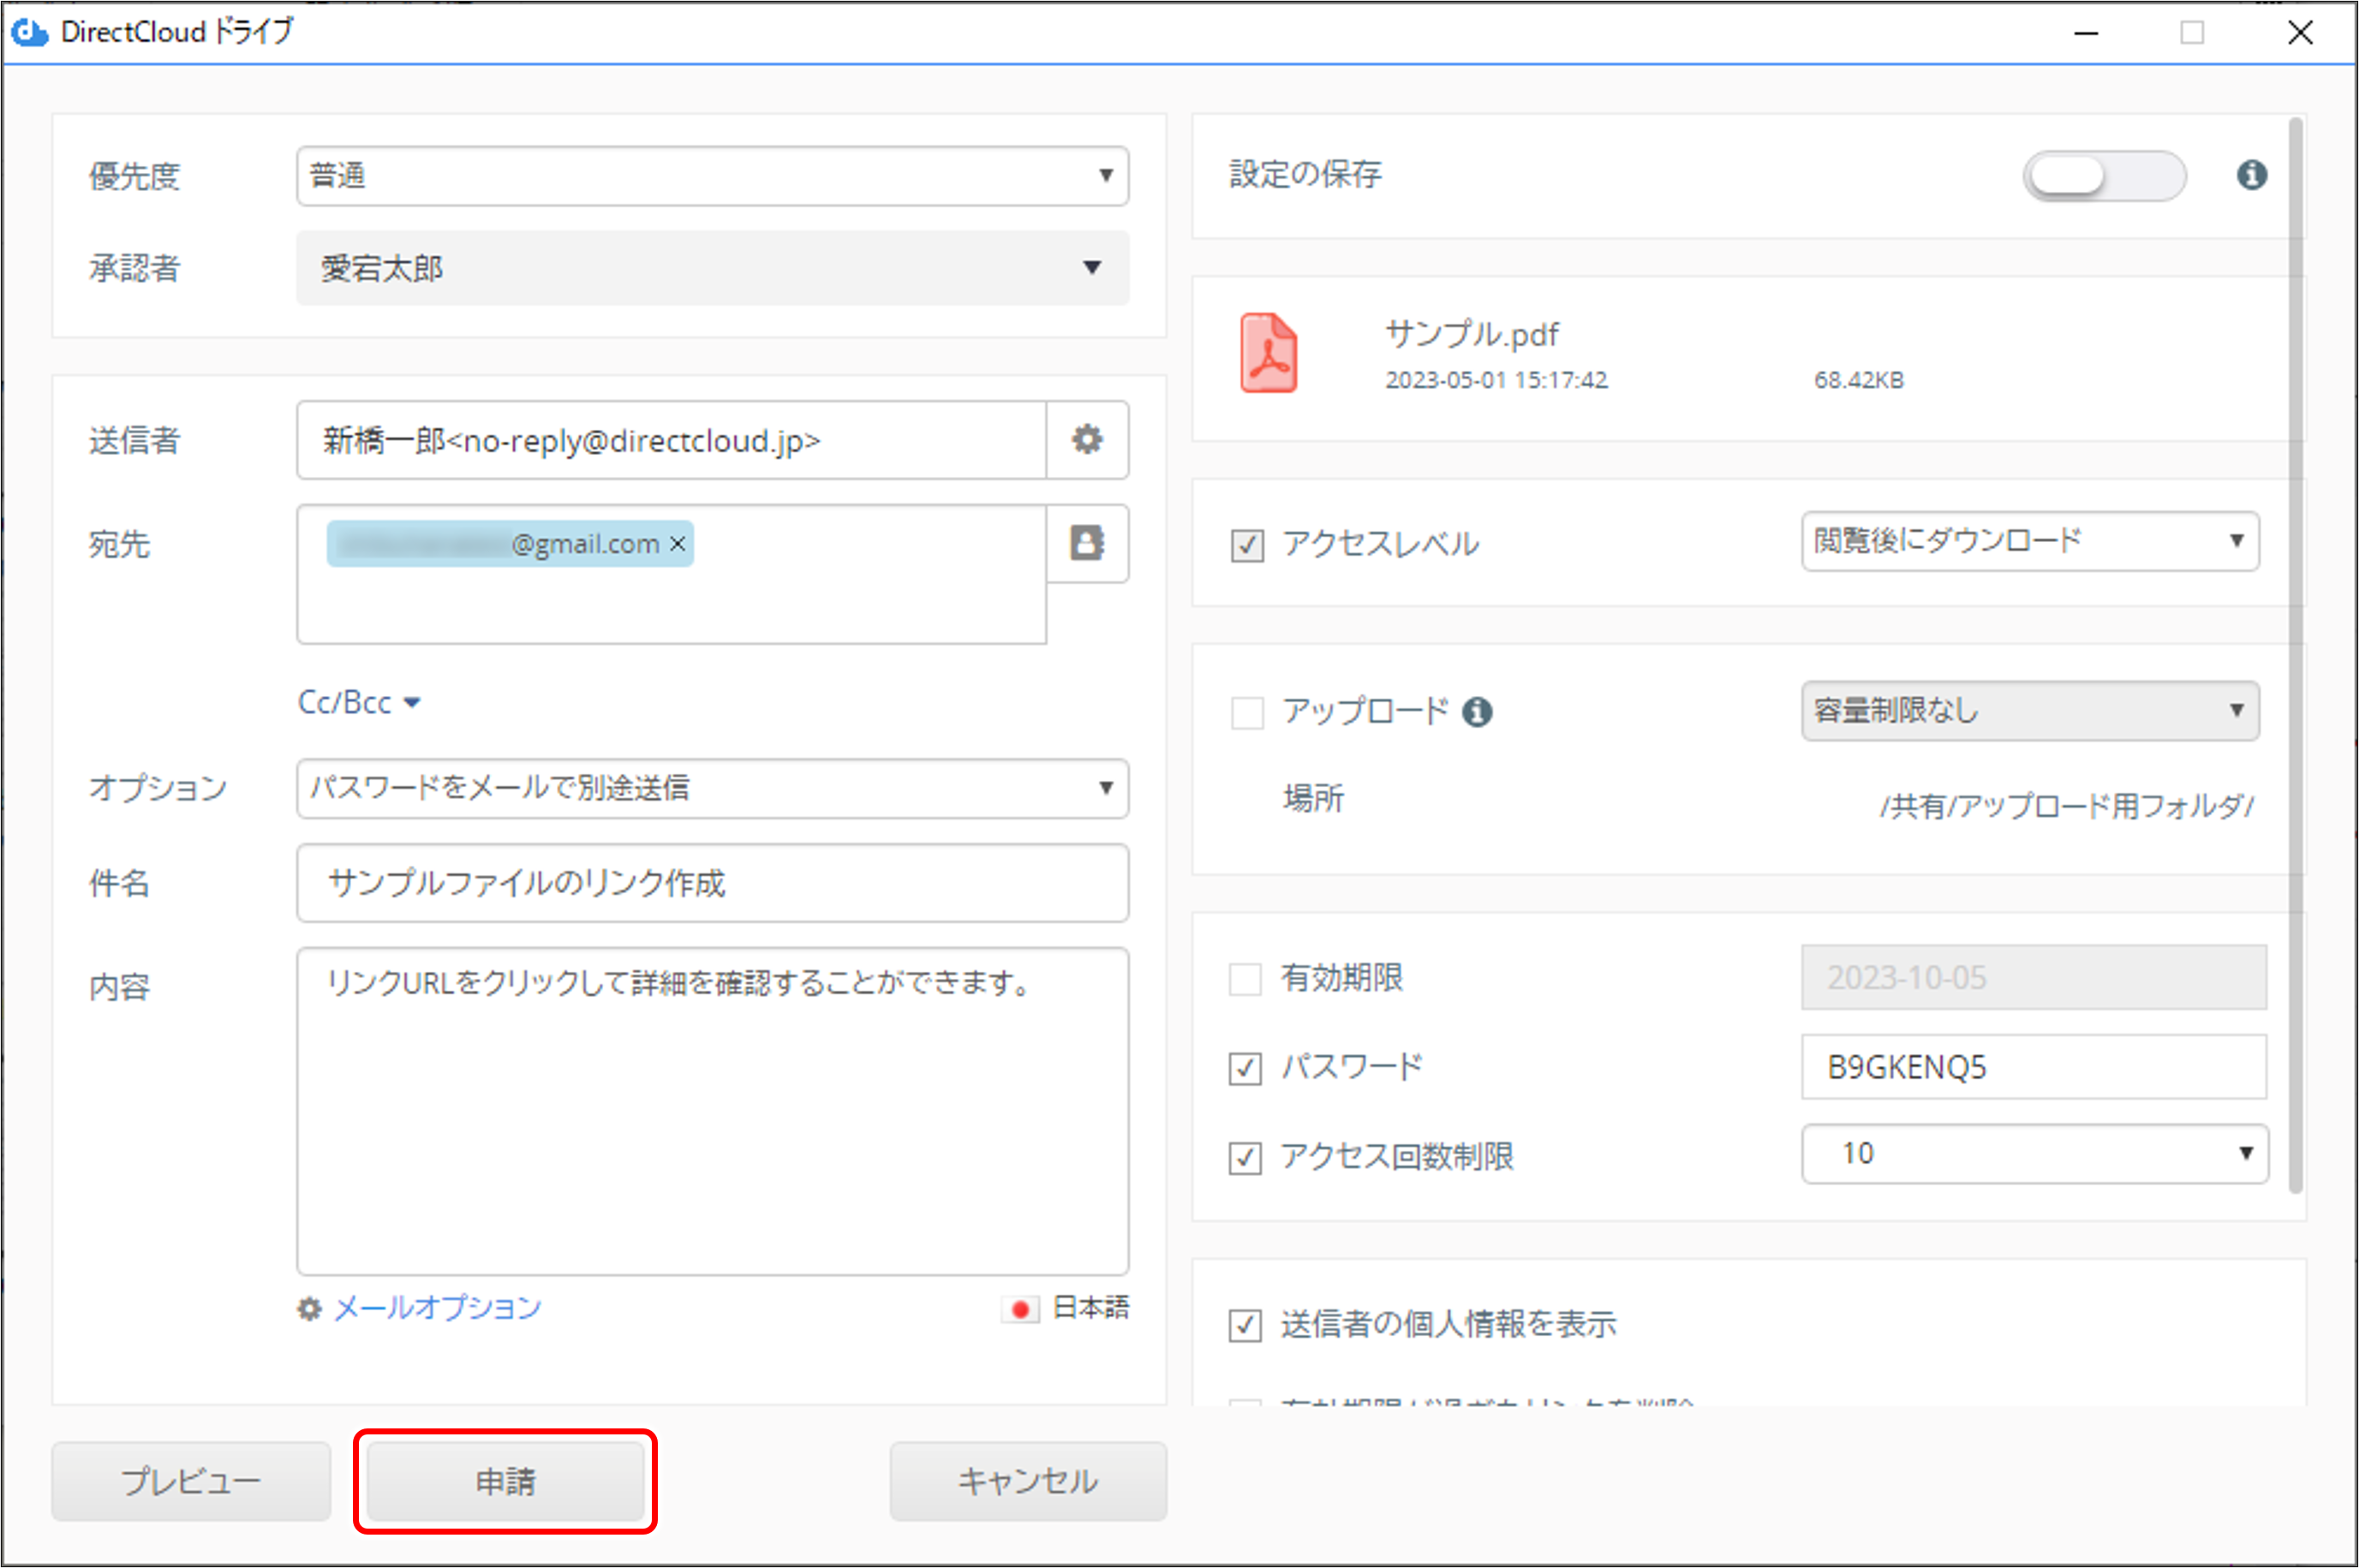Click the 日本語 language selector
This screenshot has width=2359, height=1568.
click(x=1091, y=1308)
